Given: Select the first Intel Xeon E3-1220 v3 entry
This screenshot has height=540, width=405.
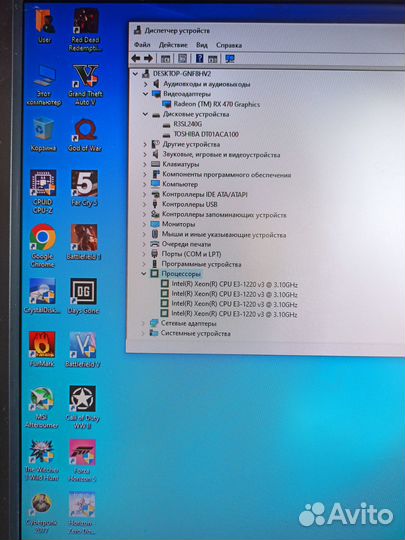Looking at the screenshot, I should (235, 284).
